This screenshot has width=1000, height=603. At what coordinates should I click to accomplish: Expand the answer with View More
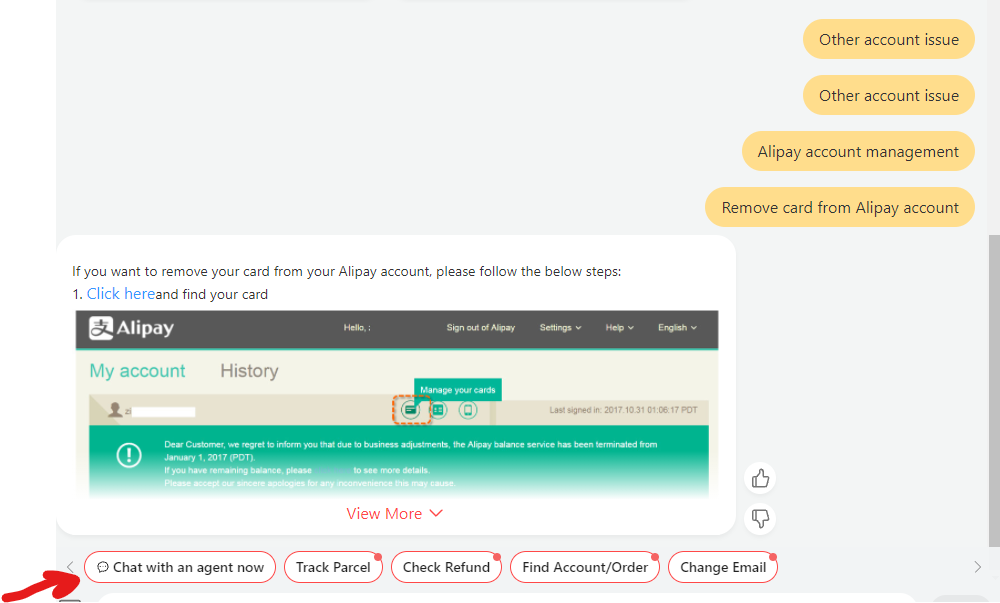394,514
